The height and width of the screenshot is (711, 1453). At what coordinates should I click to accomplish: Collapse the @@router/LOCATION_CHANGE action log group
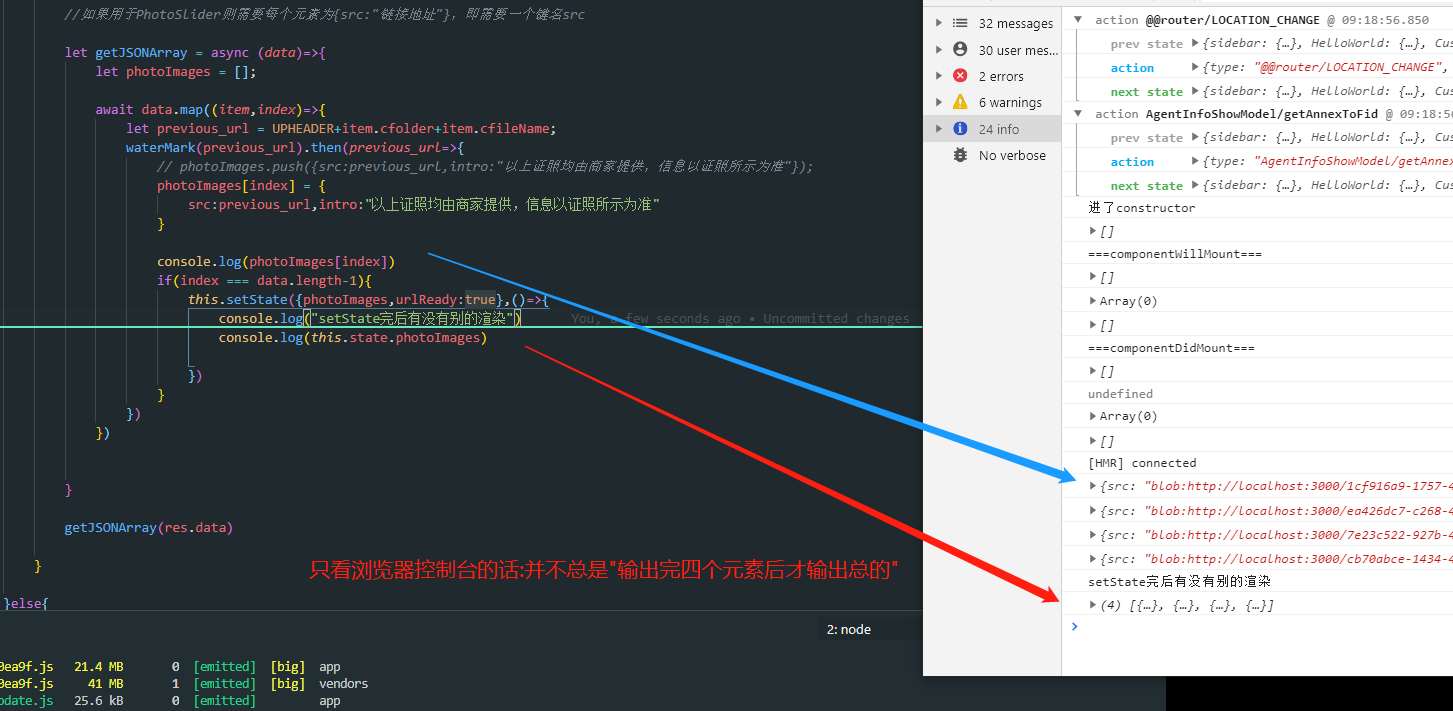pos(1077,20)
